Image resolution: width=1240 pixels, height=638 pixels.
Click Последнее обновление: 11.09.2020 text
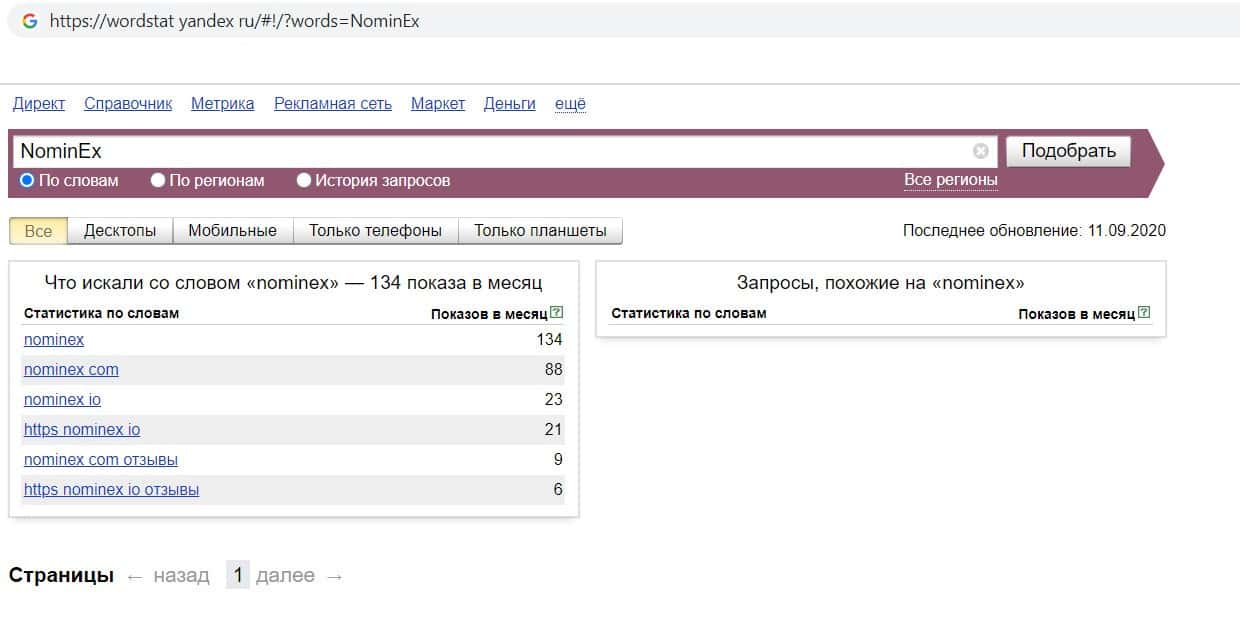[1034, 231]
